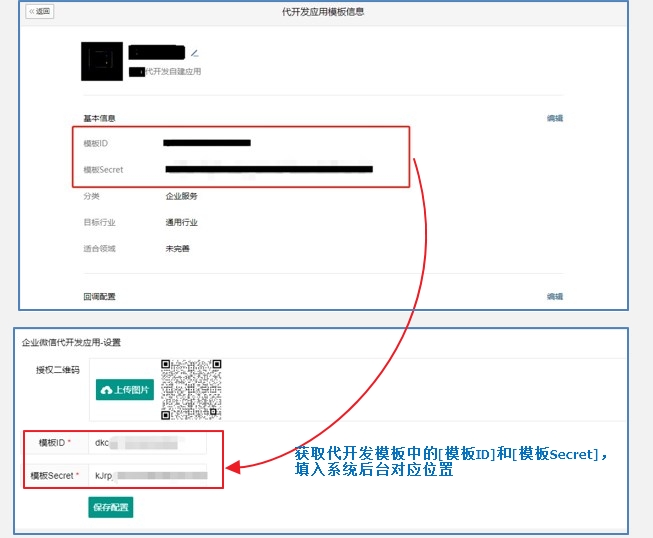Click 编辑 link in 回调配置 section
This screenshot has height=538, width=653.
(554, 296)
